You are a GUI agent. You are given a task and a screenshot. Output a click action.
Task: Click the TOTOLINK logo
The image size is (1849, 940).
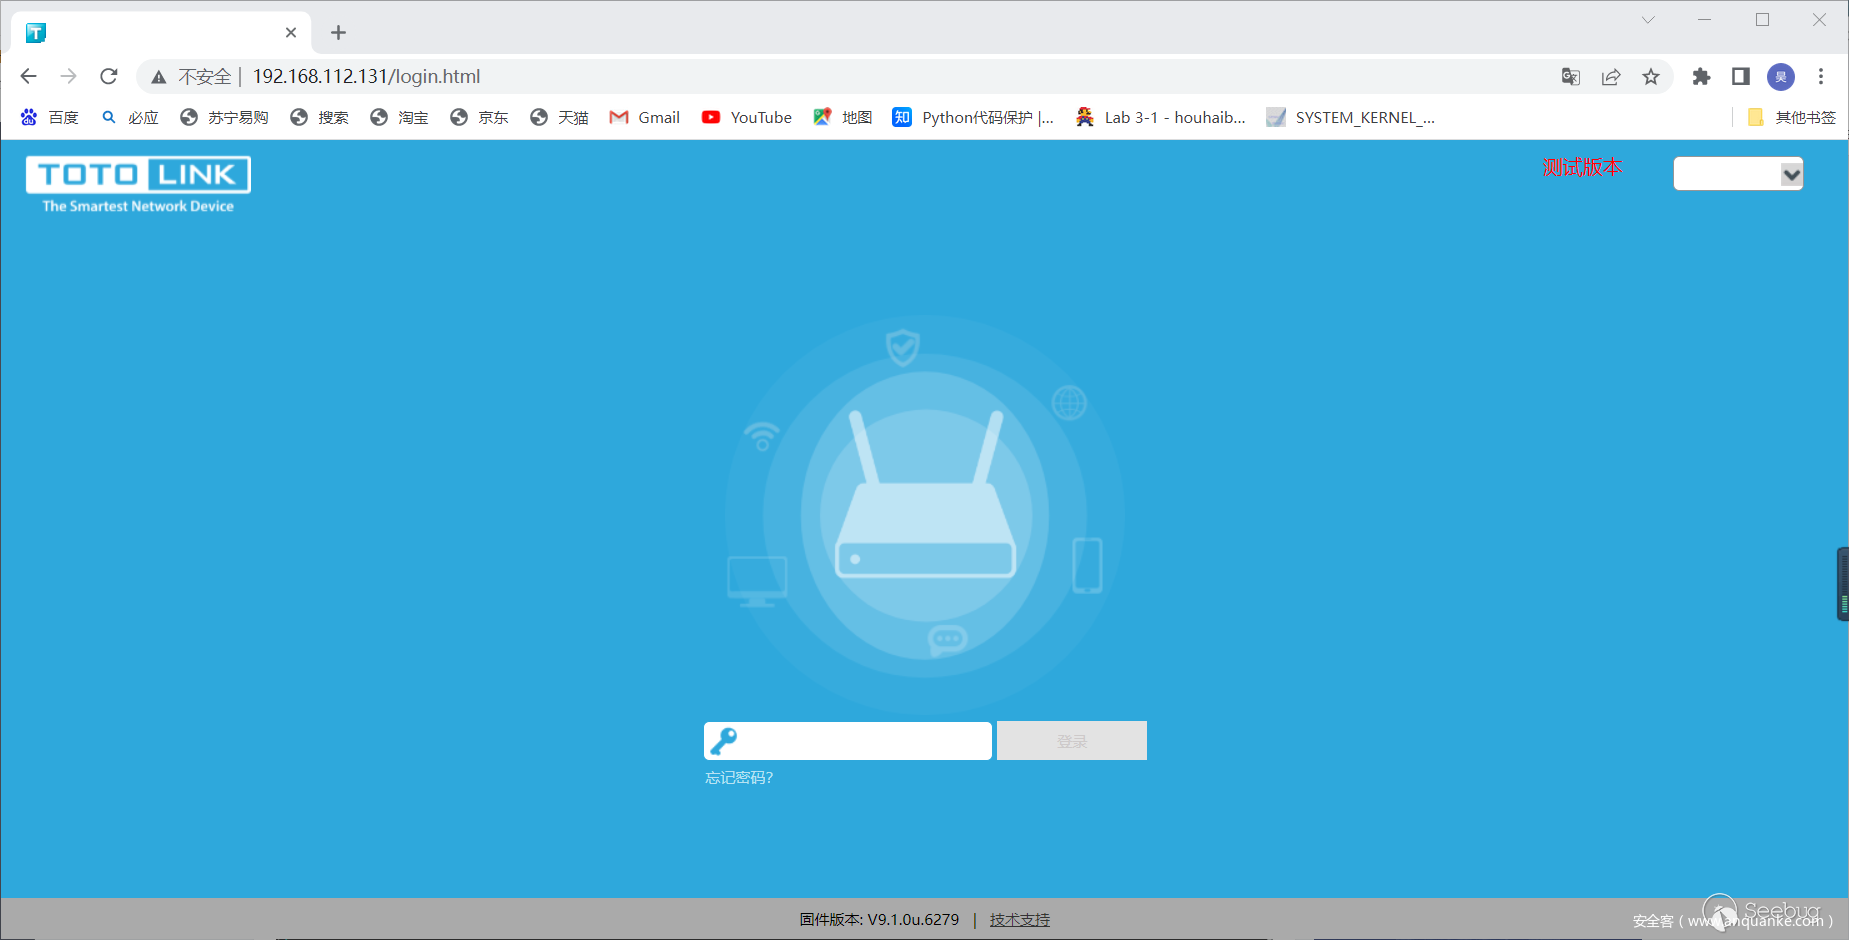point(138,185)
